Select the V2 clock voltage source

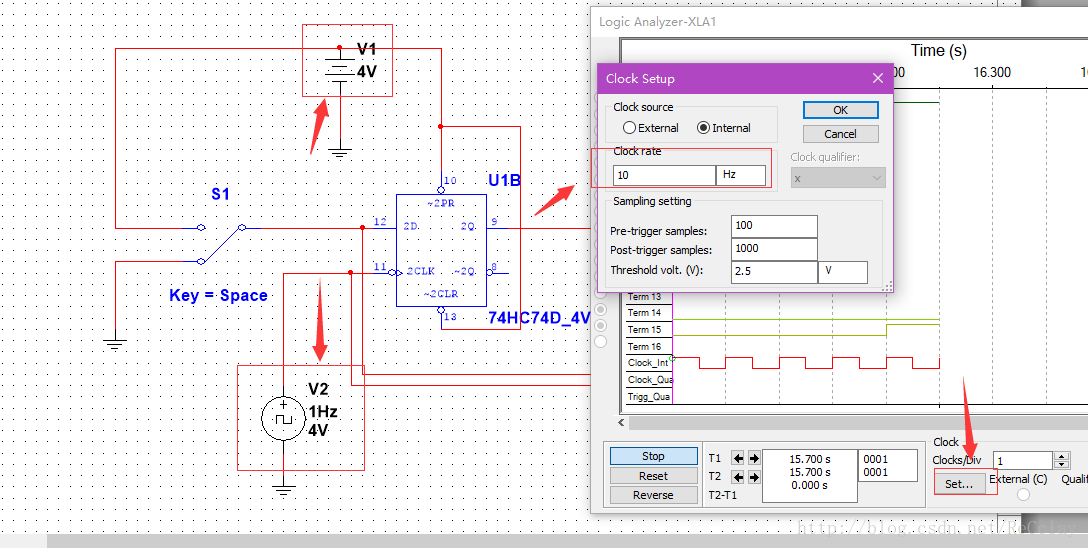pos(284,420)
